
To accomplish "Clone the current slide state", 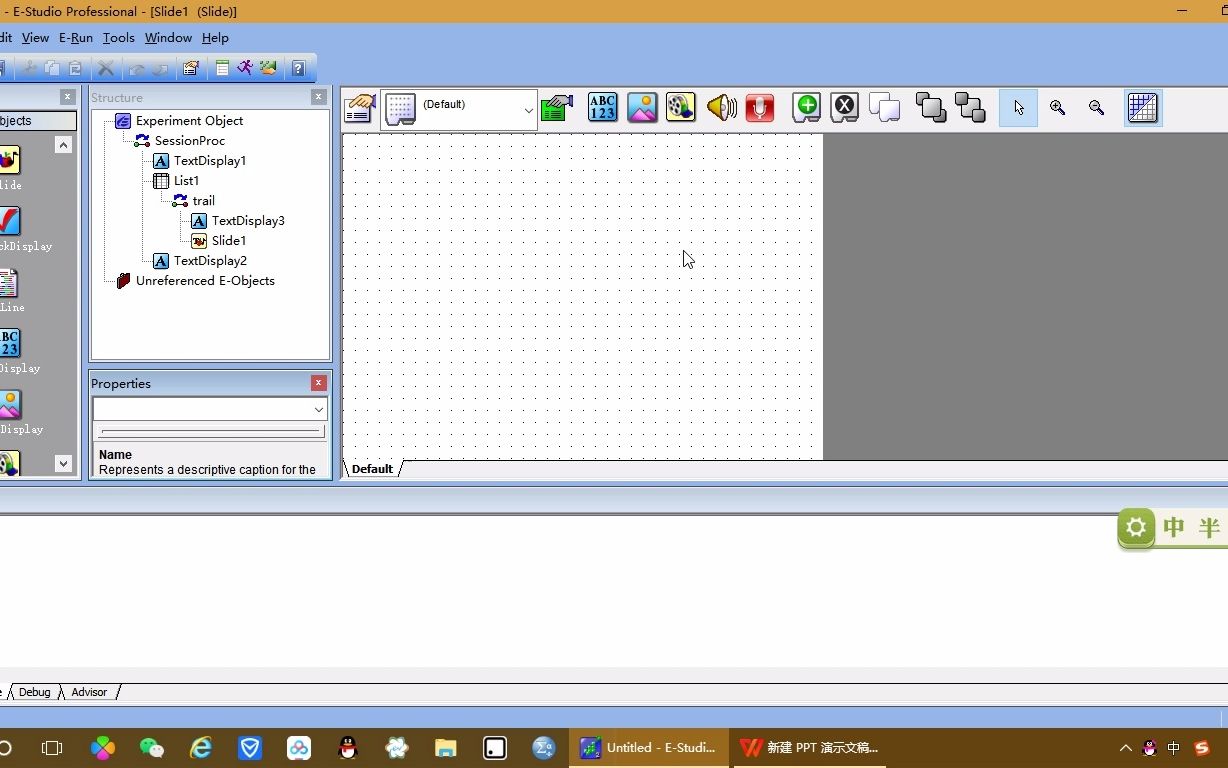I will coord(885,108).
